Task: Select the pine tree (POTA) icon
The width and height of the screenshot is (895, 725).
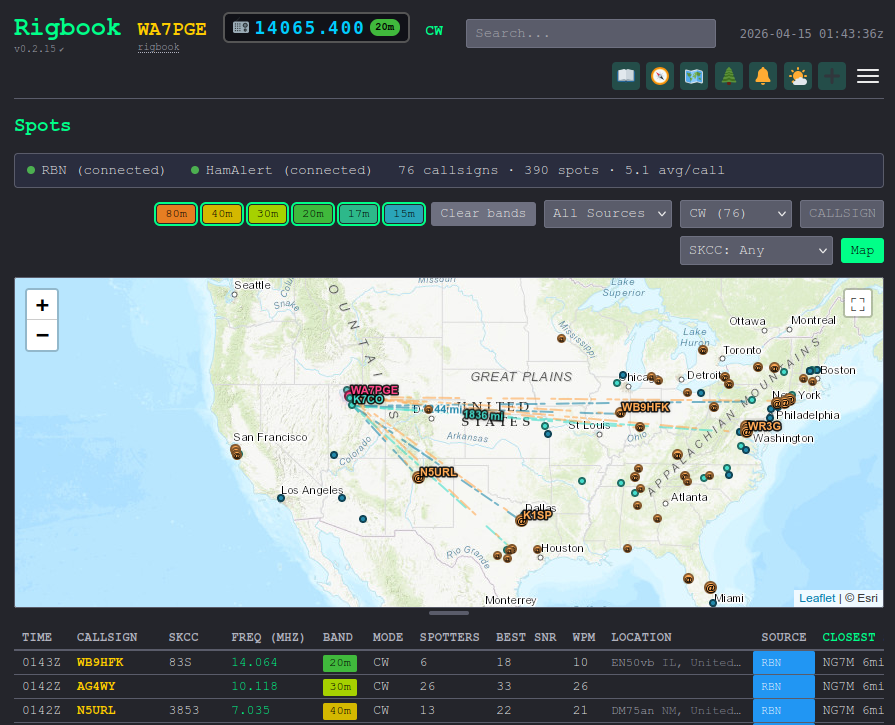Action: tap(728, 75)
